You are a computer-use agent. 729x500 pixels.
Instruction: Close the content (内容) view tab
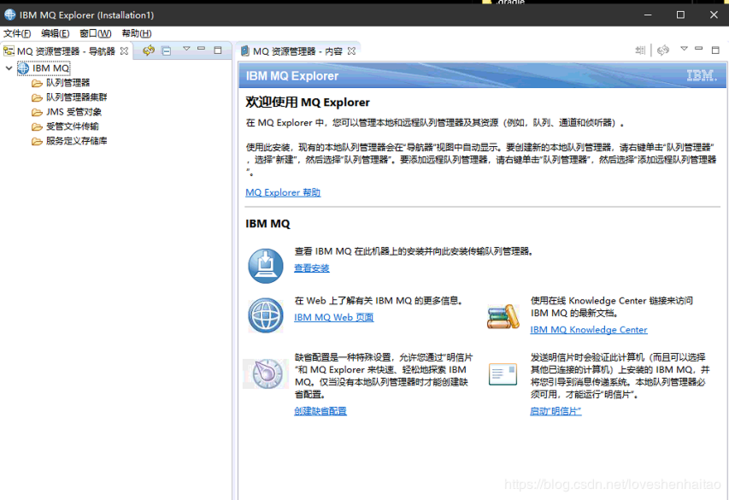point(352,51)
